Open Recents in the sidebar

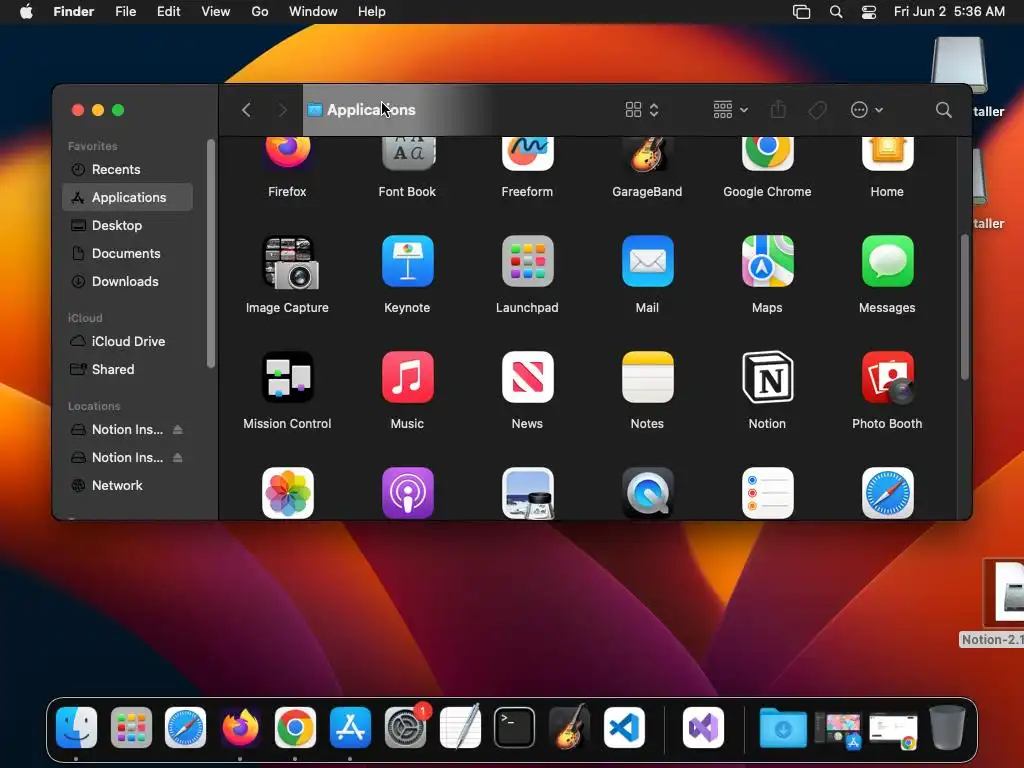(x=127, y=170)
